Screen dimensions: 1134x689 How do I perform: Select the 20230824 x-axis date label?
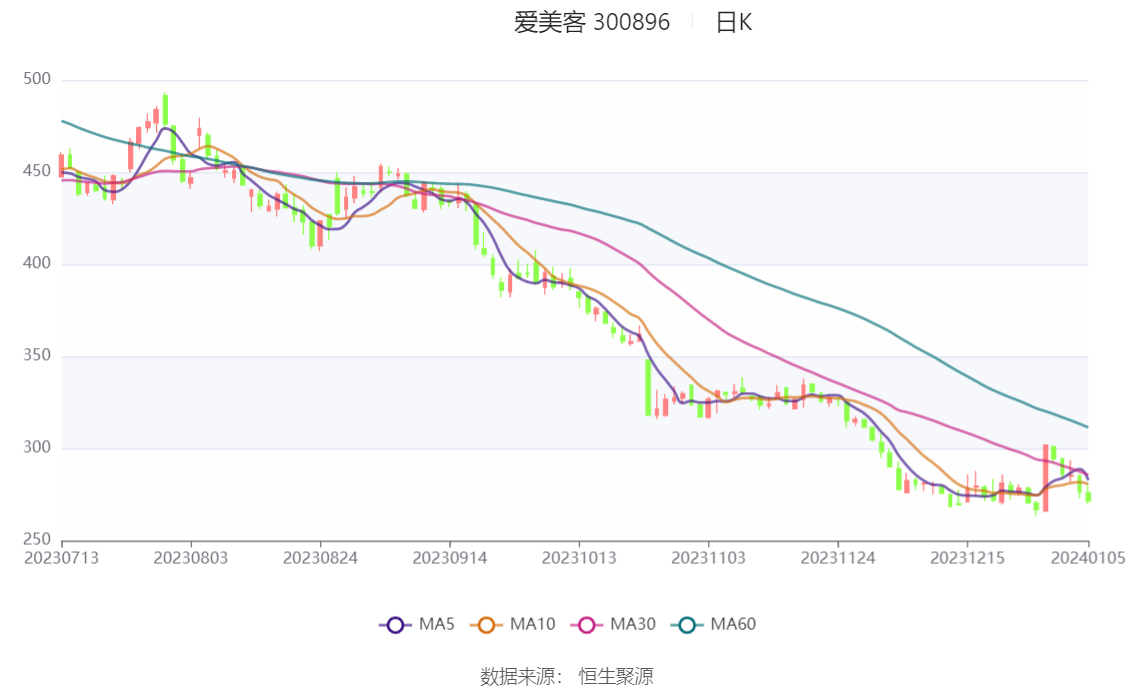[x=320, y=558]
